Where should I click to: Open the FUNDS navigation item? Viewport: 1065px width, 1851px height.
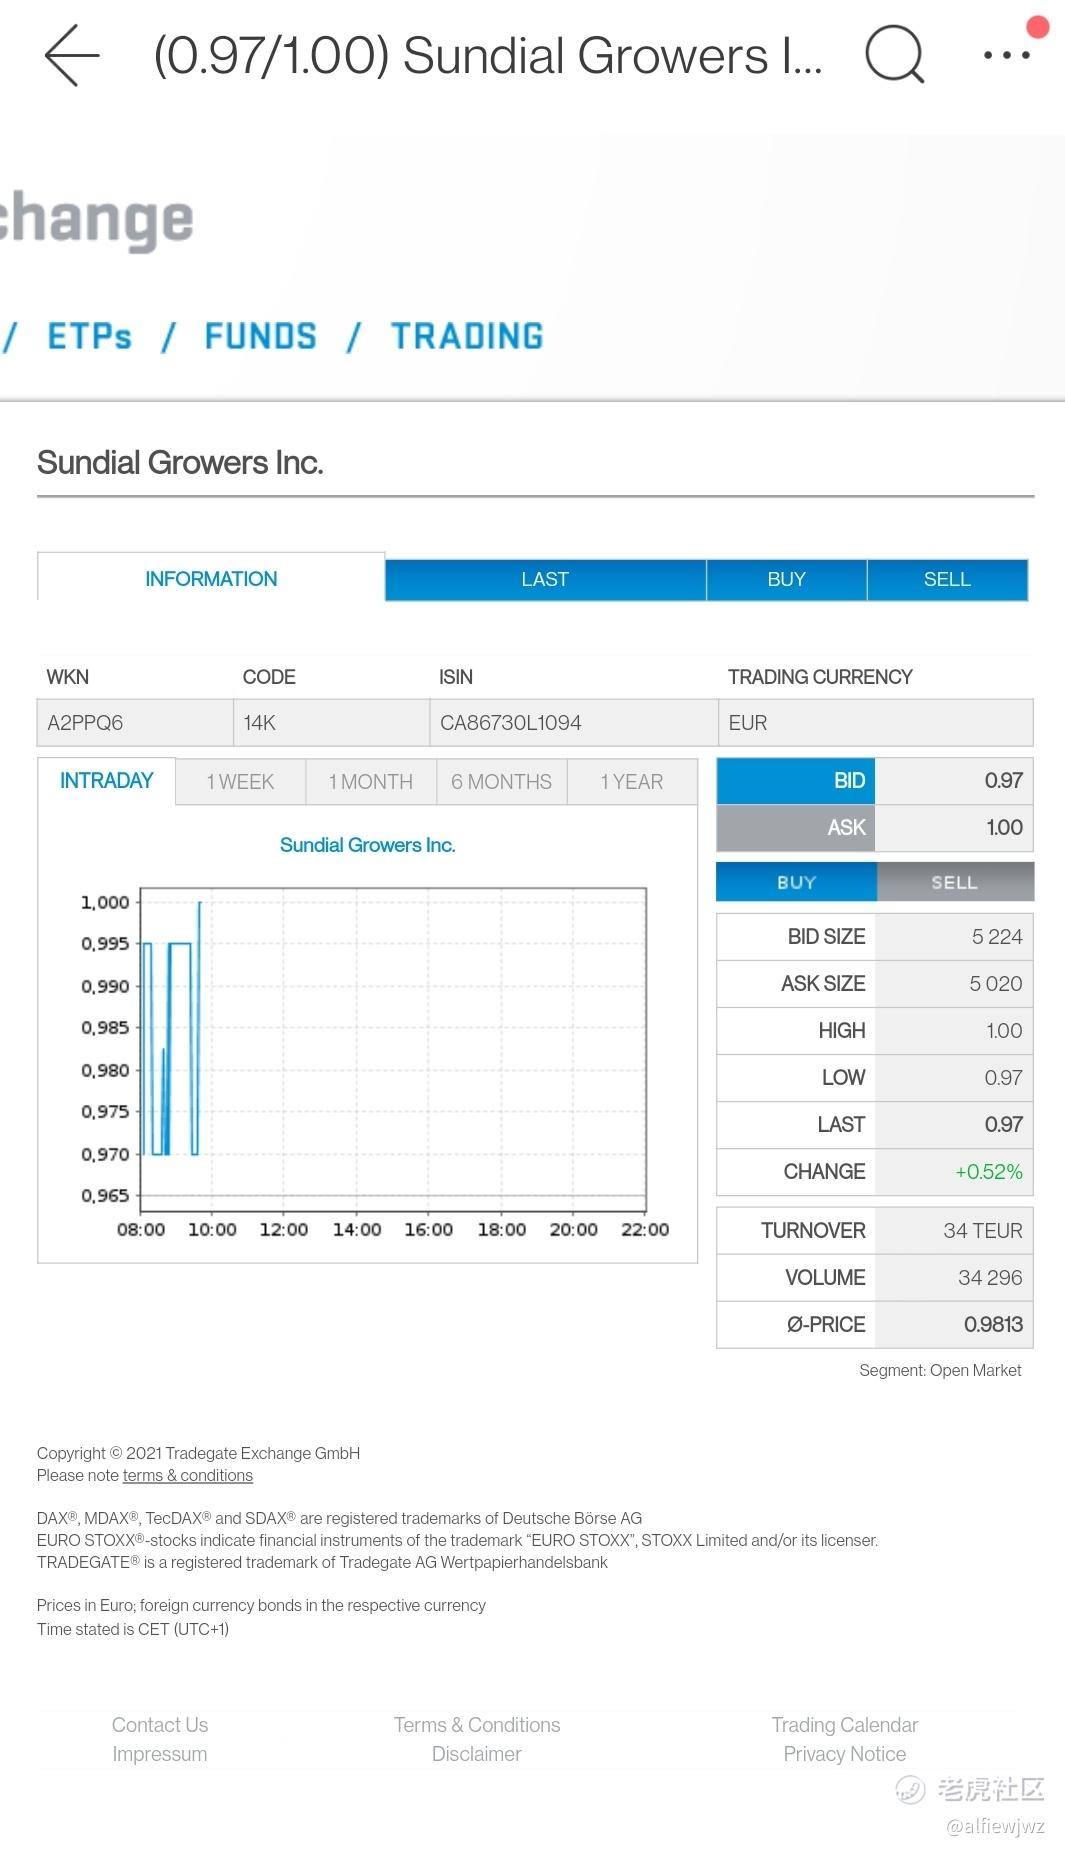point(260,336)
